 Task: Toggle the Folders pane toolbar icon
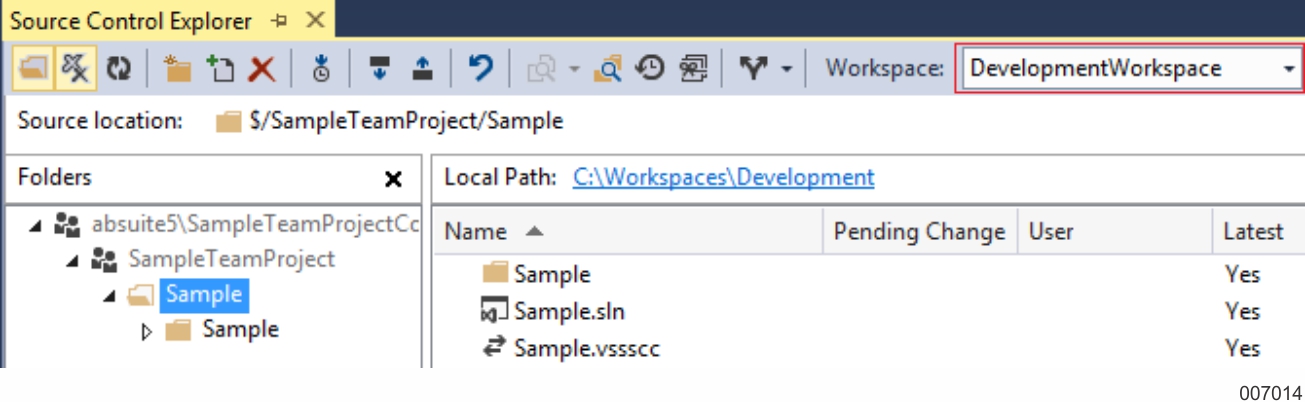point(33,68)
